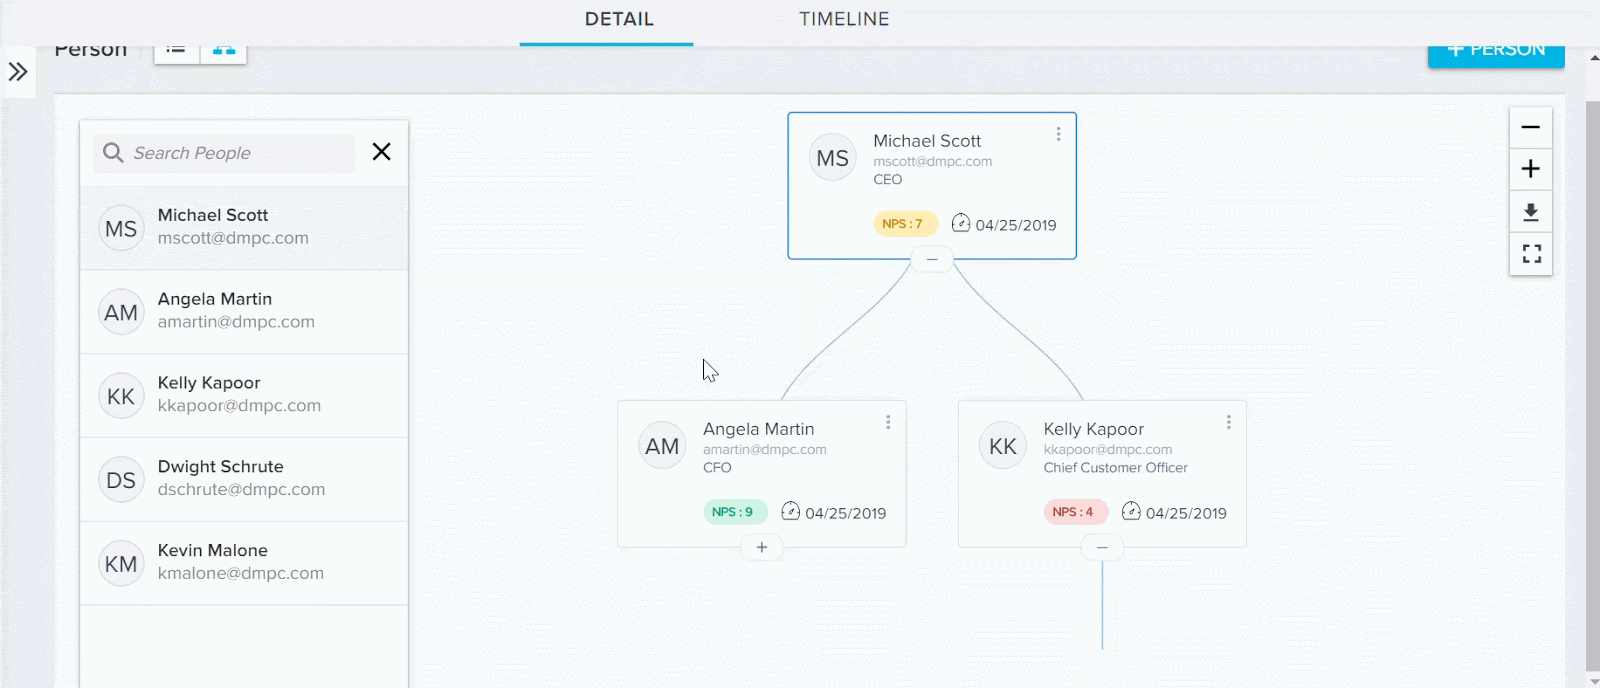1600x688 pixels.
Task: Click the add Person button
Action: pos(1496,54)
